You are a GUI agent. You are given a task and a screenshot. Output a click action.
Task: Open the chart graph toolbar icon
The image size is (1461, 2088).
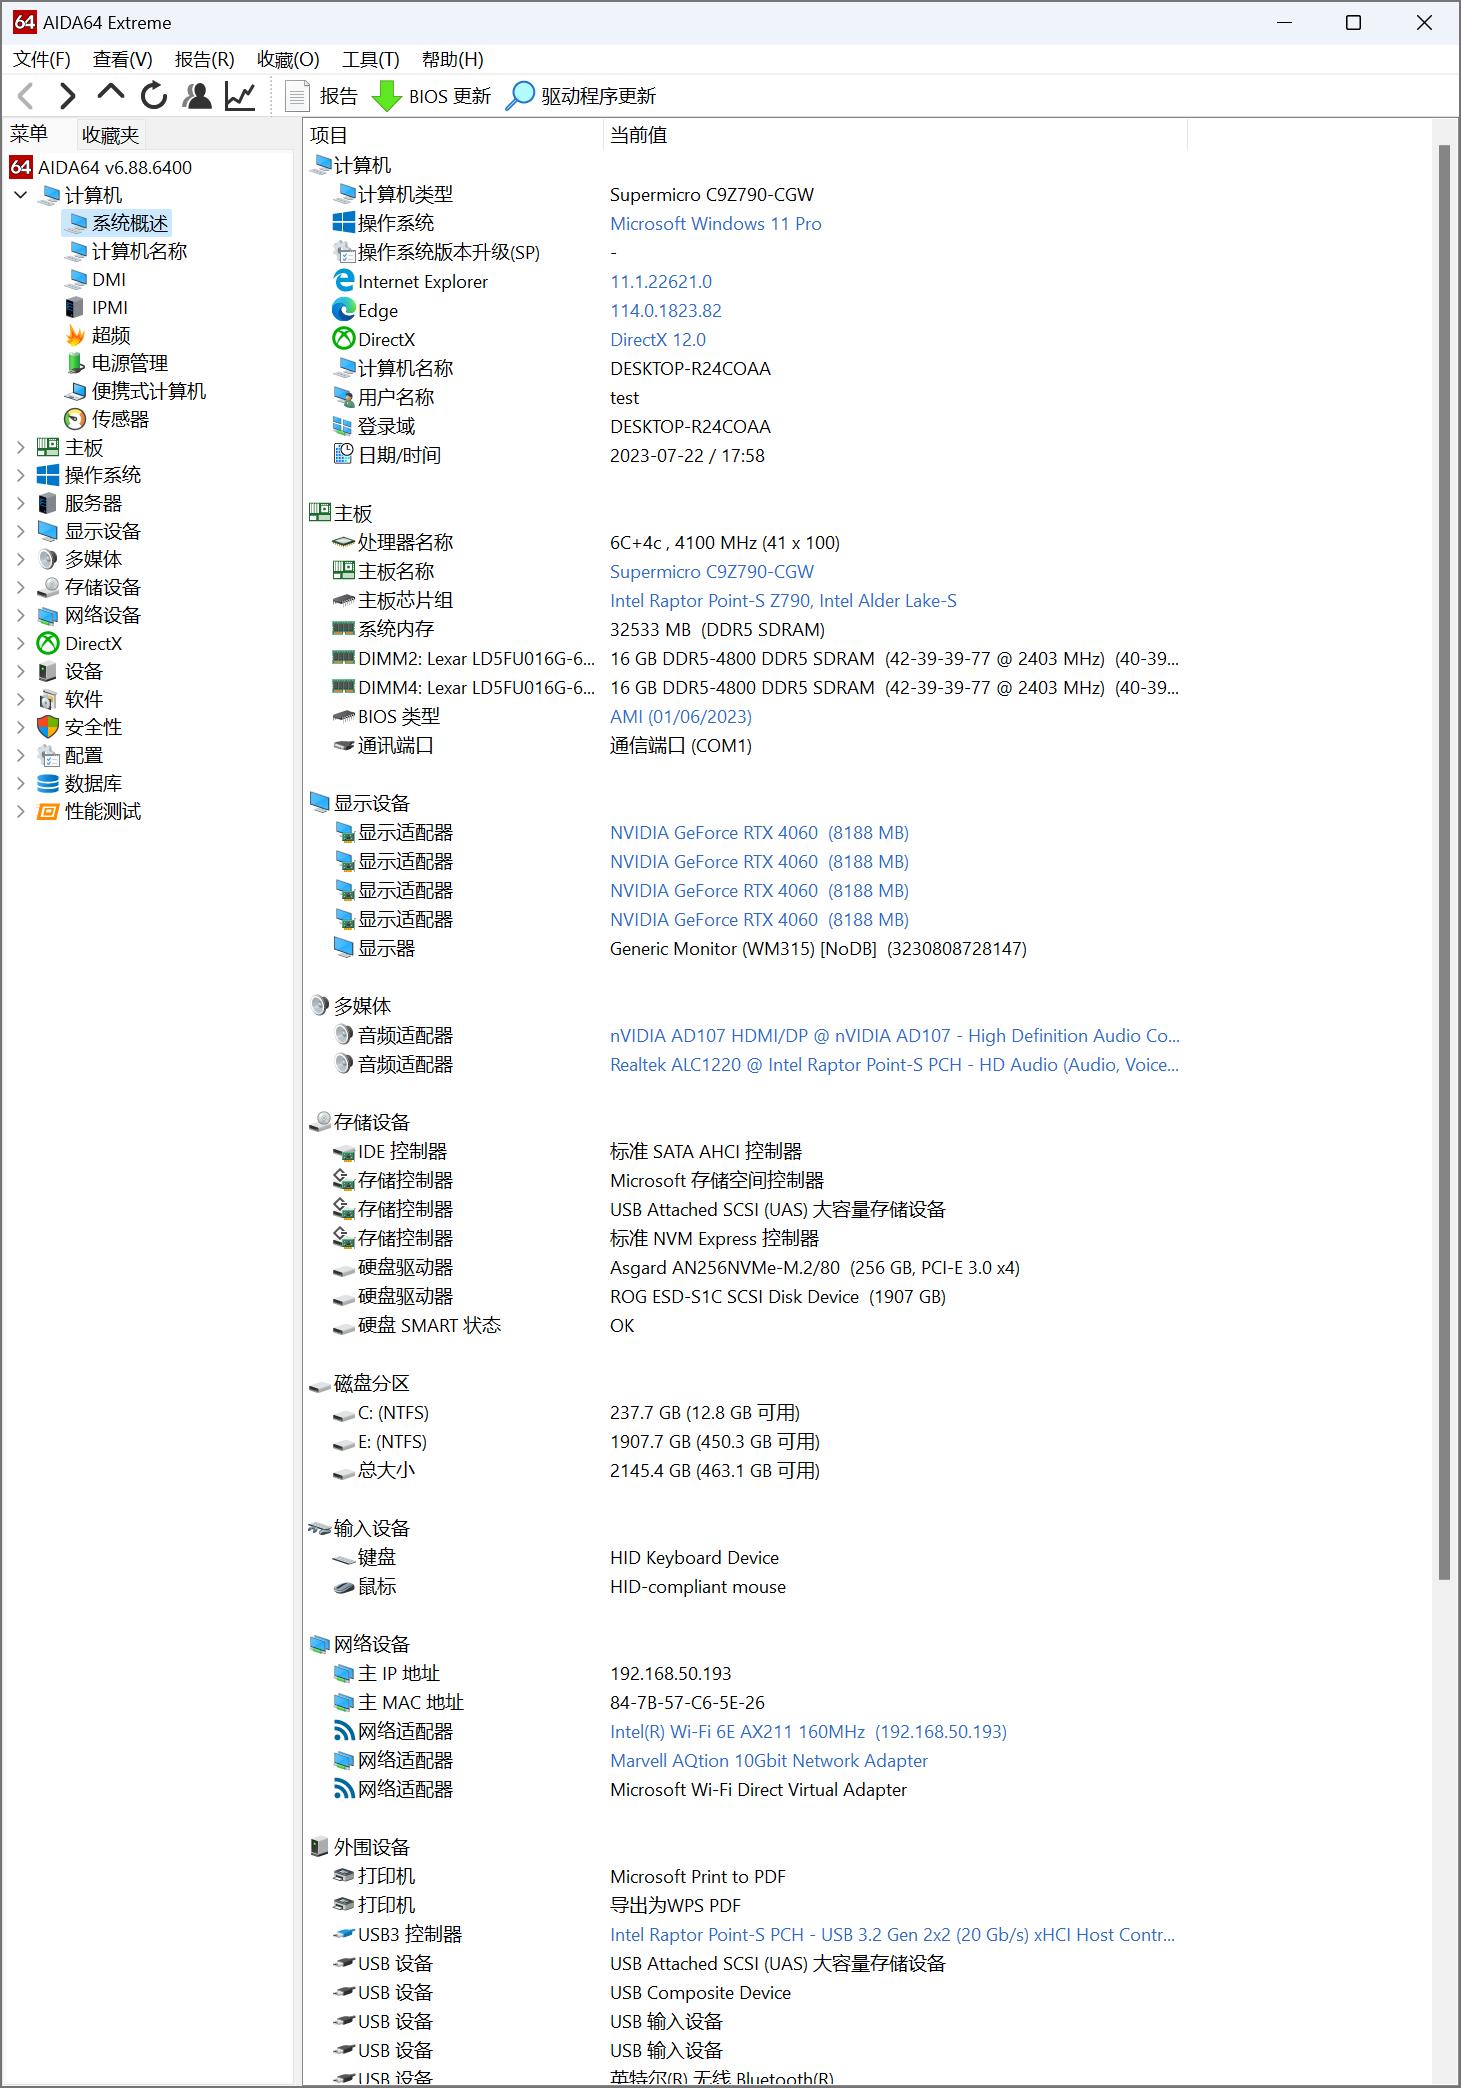pyautogui.click(x=240, y=96)
